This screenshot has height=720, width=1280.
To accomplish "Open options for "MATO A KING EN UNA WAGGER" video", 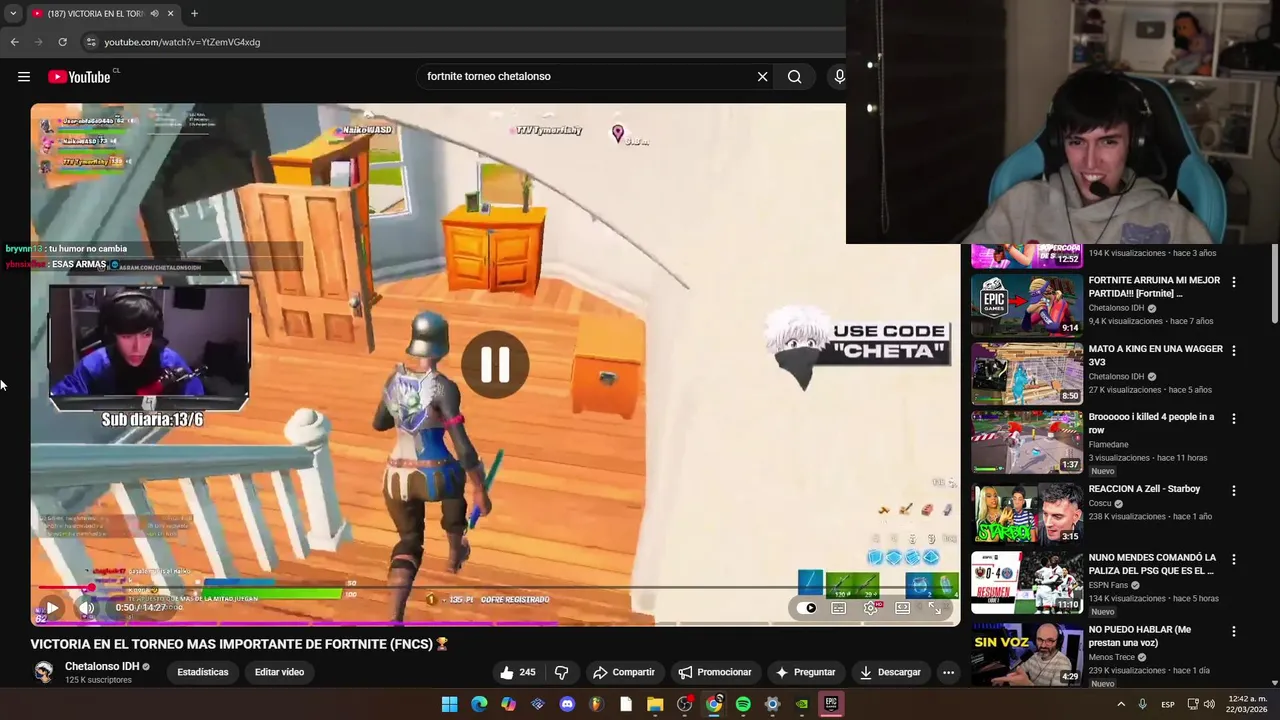I will coord(1233,351).
